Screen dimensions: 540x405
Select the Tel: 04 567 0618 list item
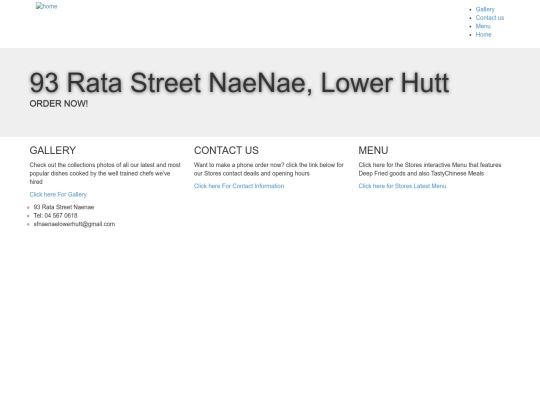click(55, 216)
